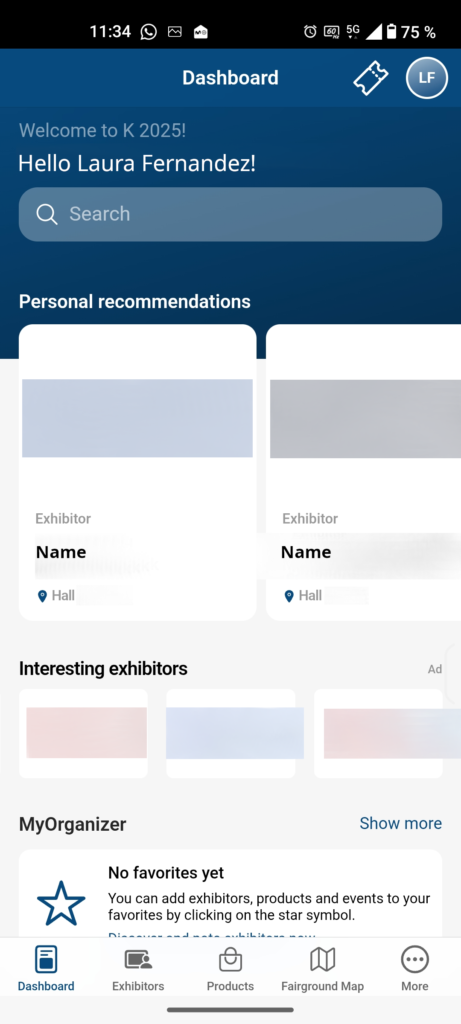The image size is (461, 1024).
Task: Open second Interesting exhibitors ad tile
Action: click(230, 733)
